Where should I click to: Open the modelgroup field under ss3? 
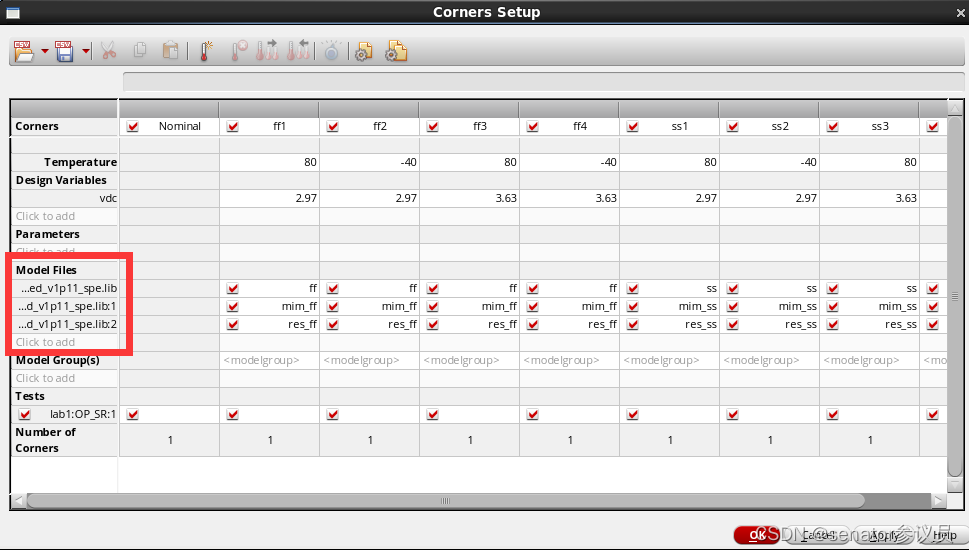(870, 360)
